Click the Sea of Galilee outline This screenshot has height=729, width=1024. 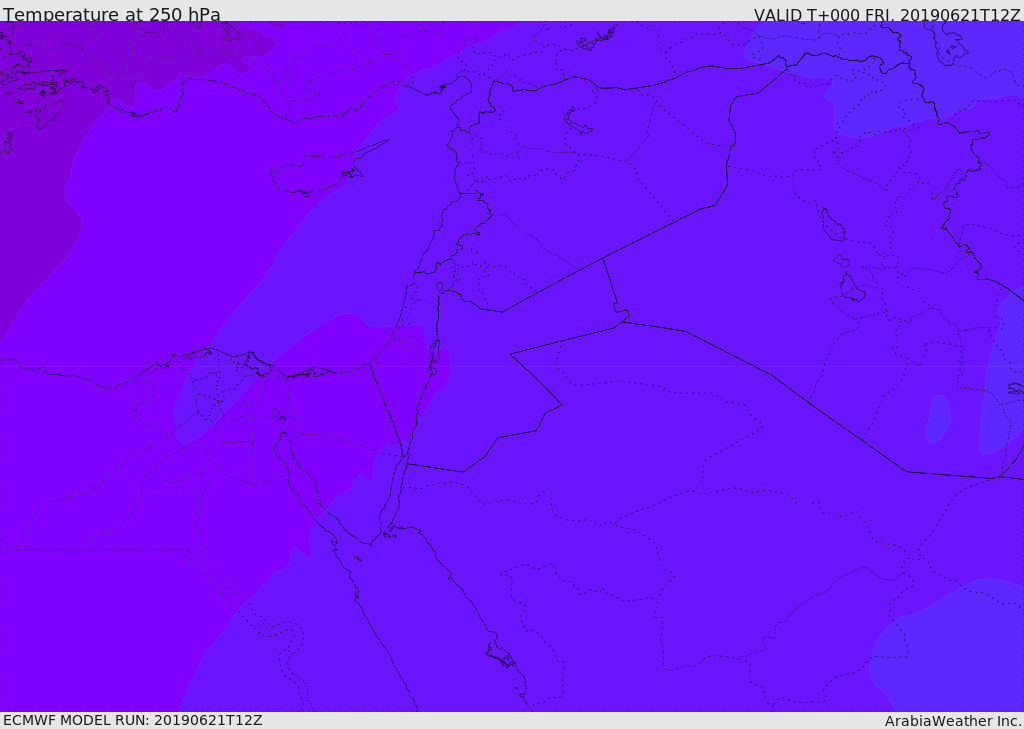[440, 286]
